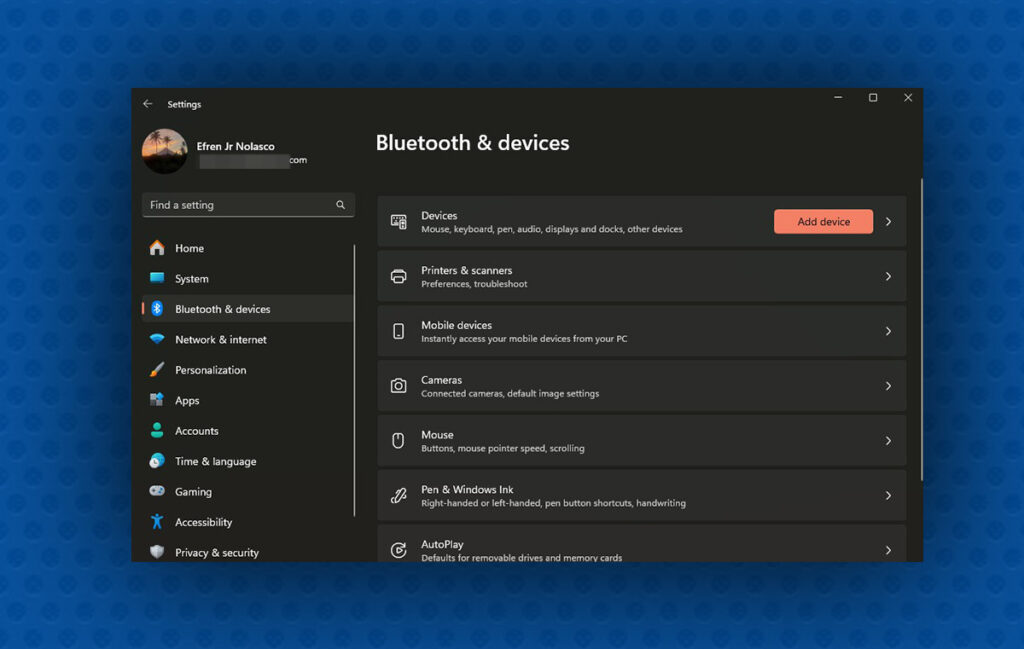
Task: Click the Efren Jr Nolasco account name
Action: click(235, 146)
